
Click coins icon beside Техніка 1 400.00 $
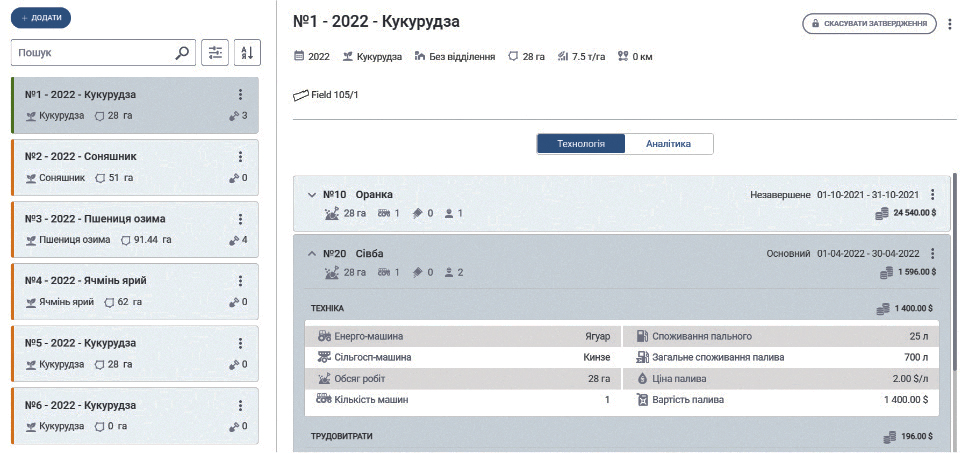pyautogui.click(x=882, y=309)
